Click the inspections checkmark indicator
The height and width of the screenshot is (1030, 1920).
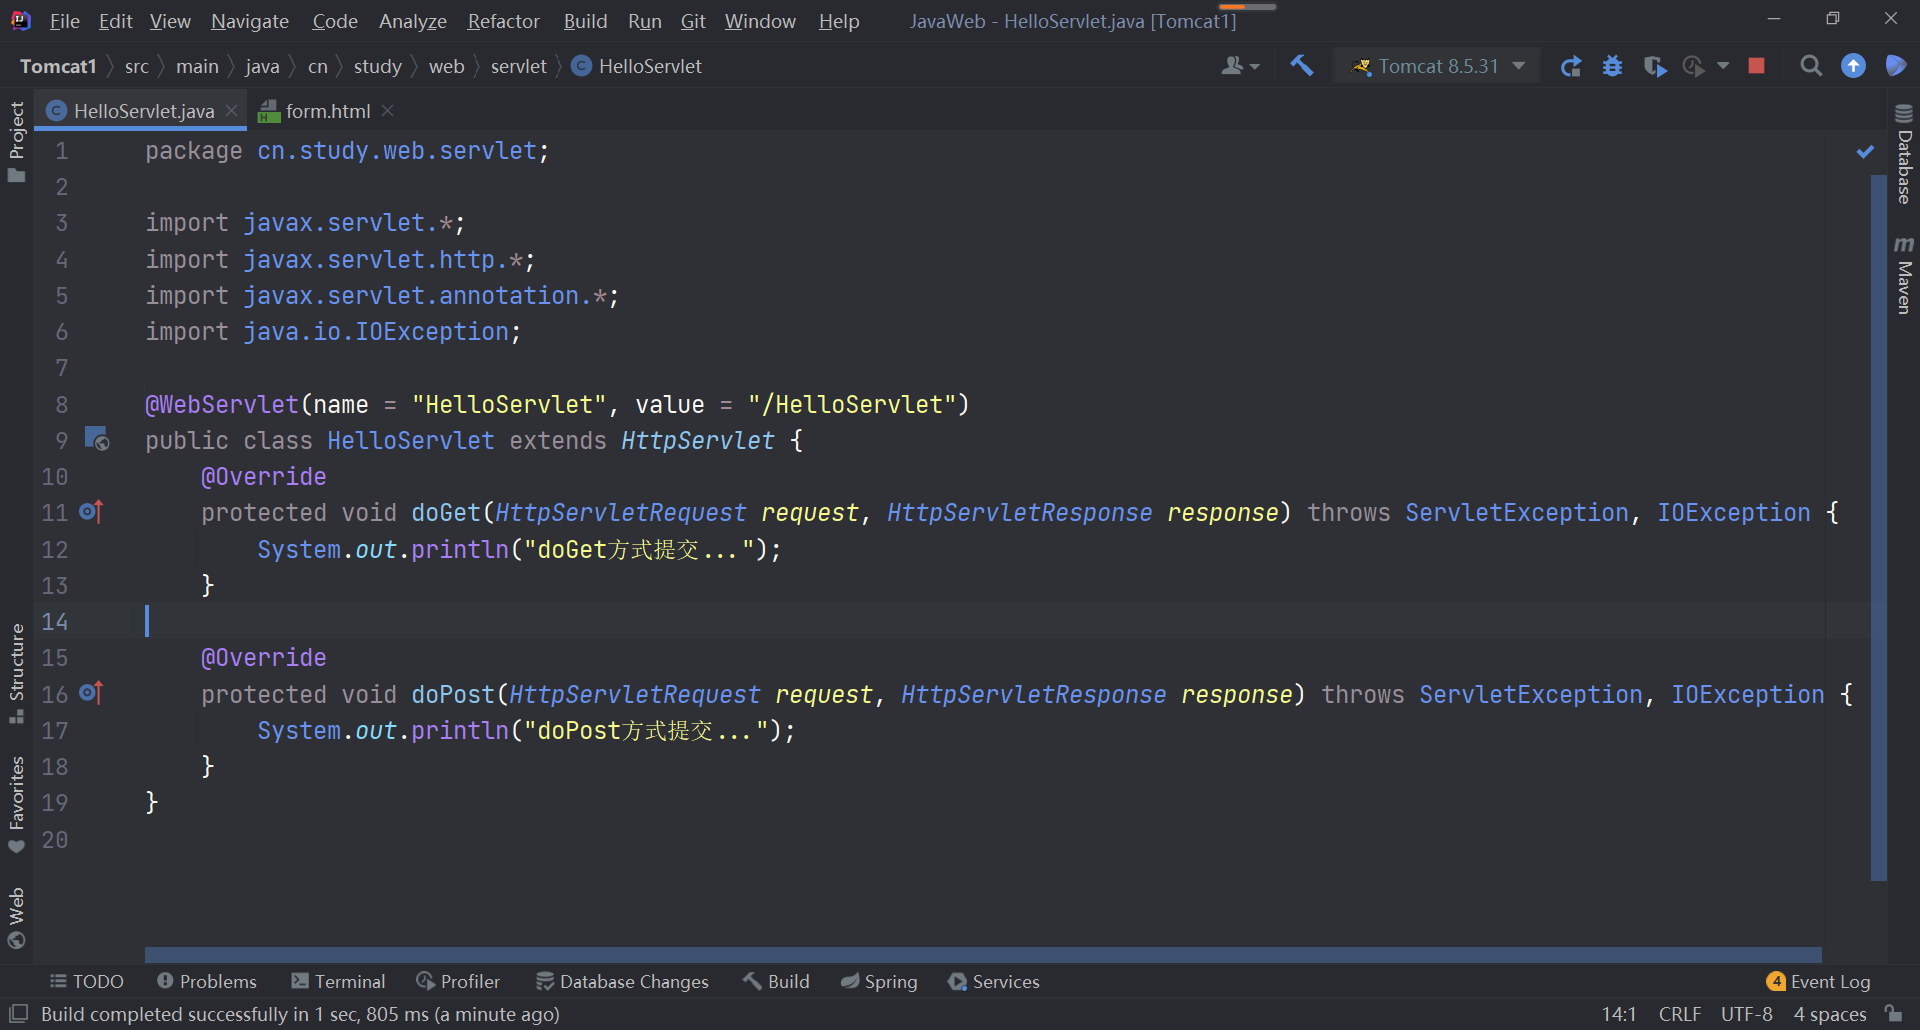[x=1863, y=152]
